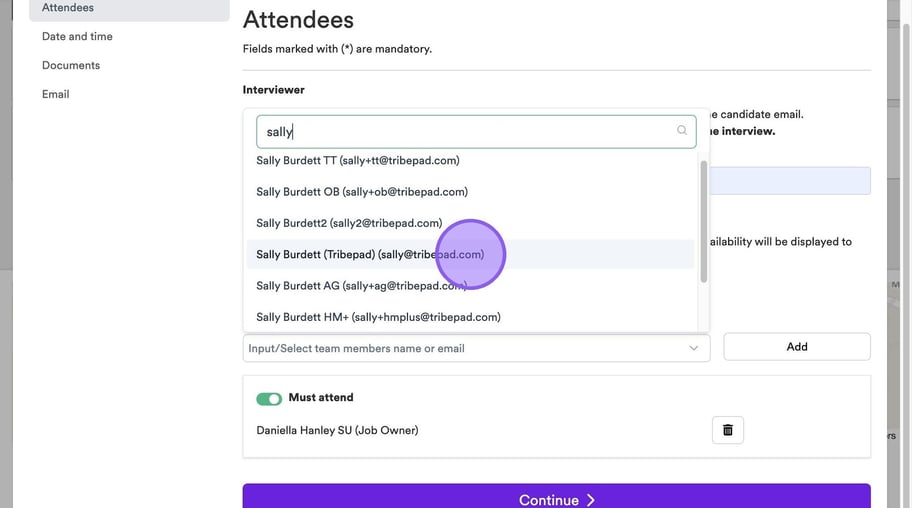This screenshot has width=912, height=508.
Task: Choose Sally Burdett AG from results
Action: 362,286
